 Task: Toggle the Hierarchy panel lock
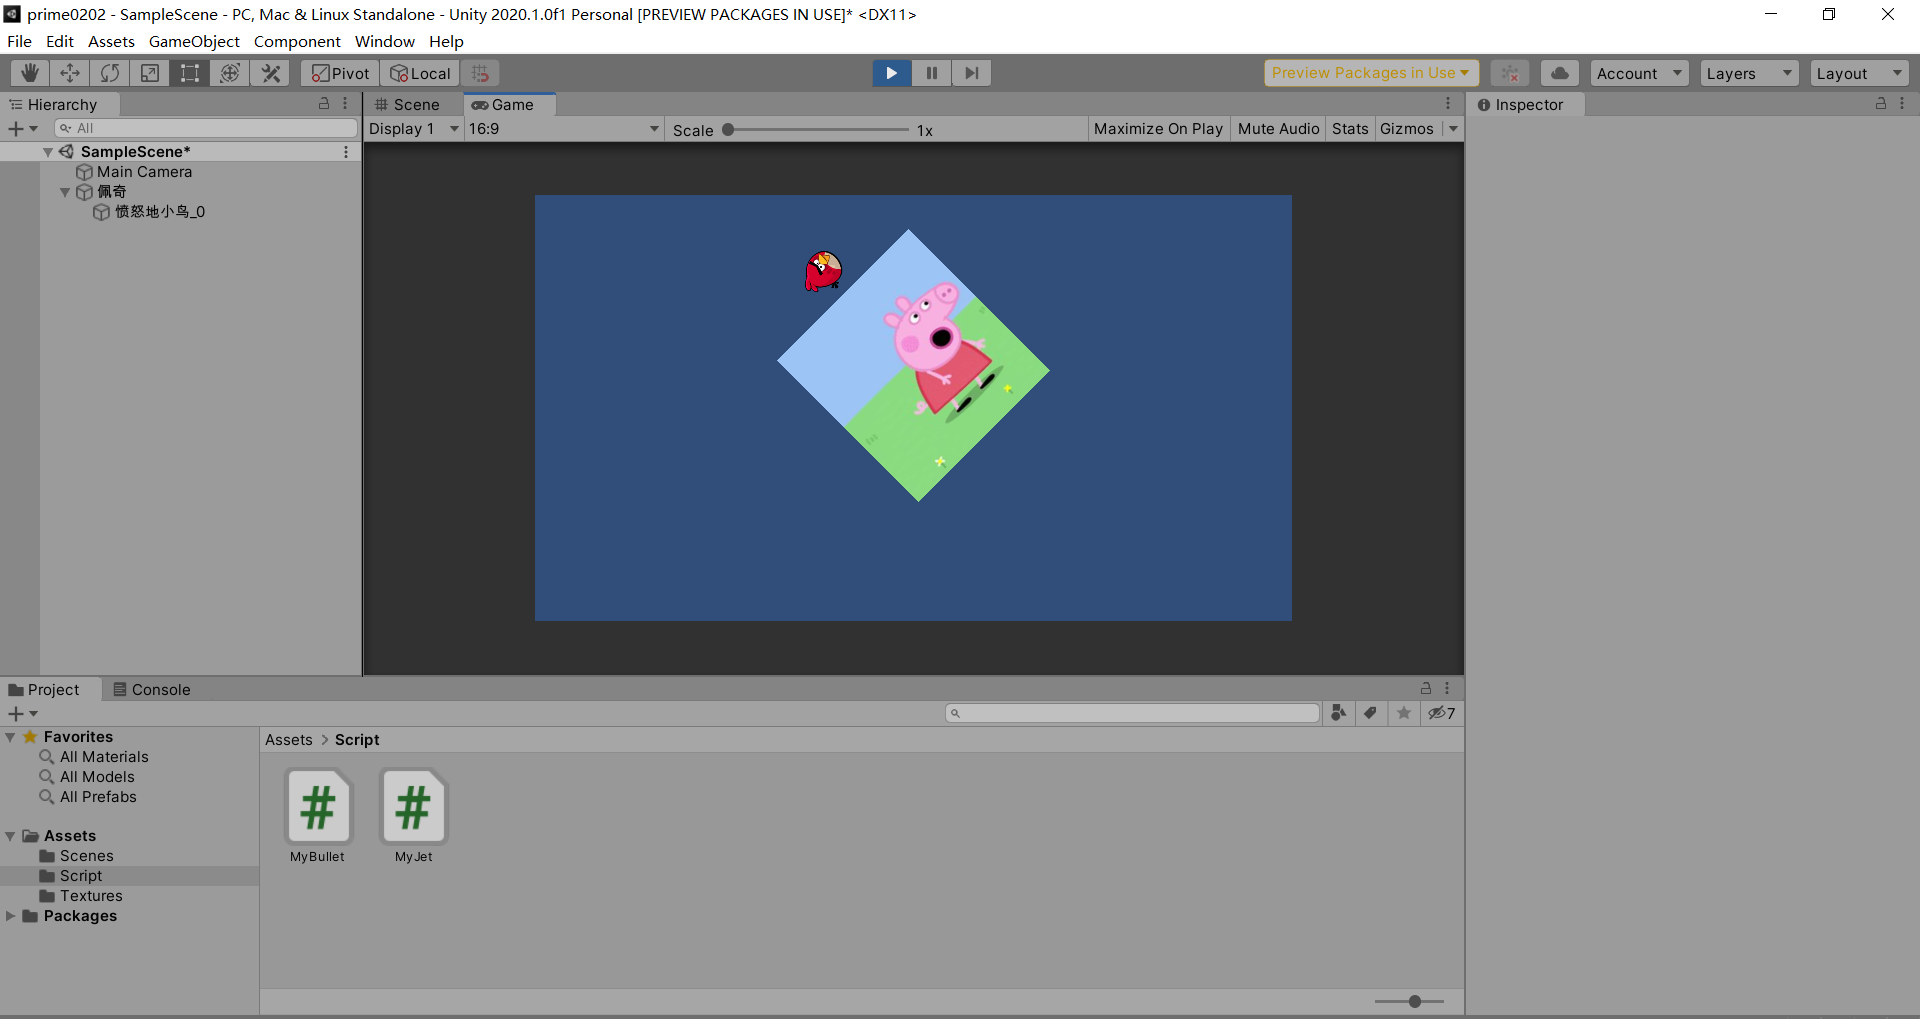[324, 103]
